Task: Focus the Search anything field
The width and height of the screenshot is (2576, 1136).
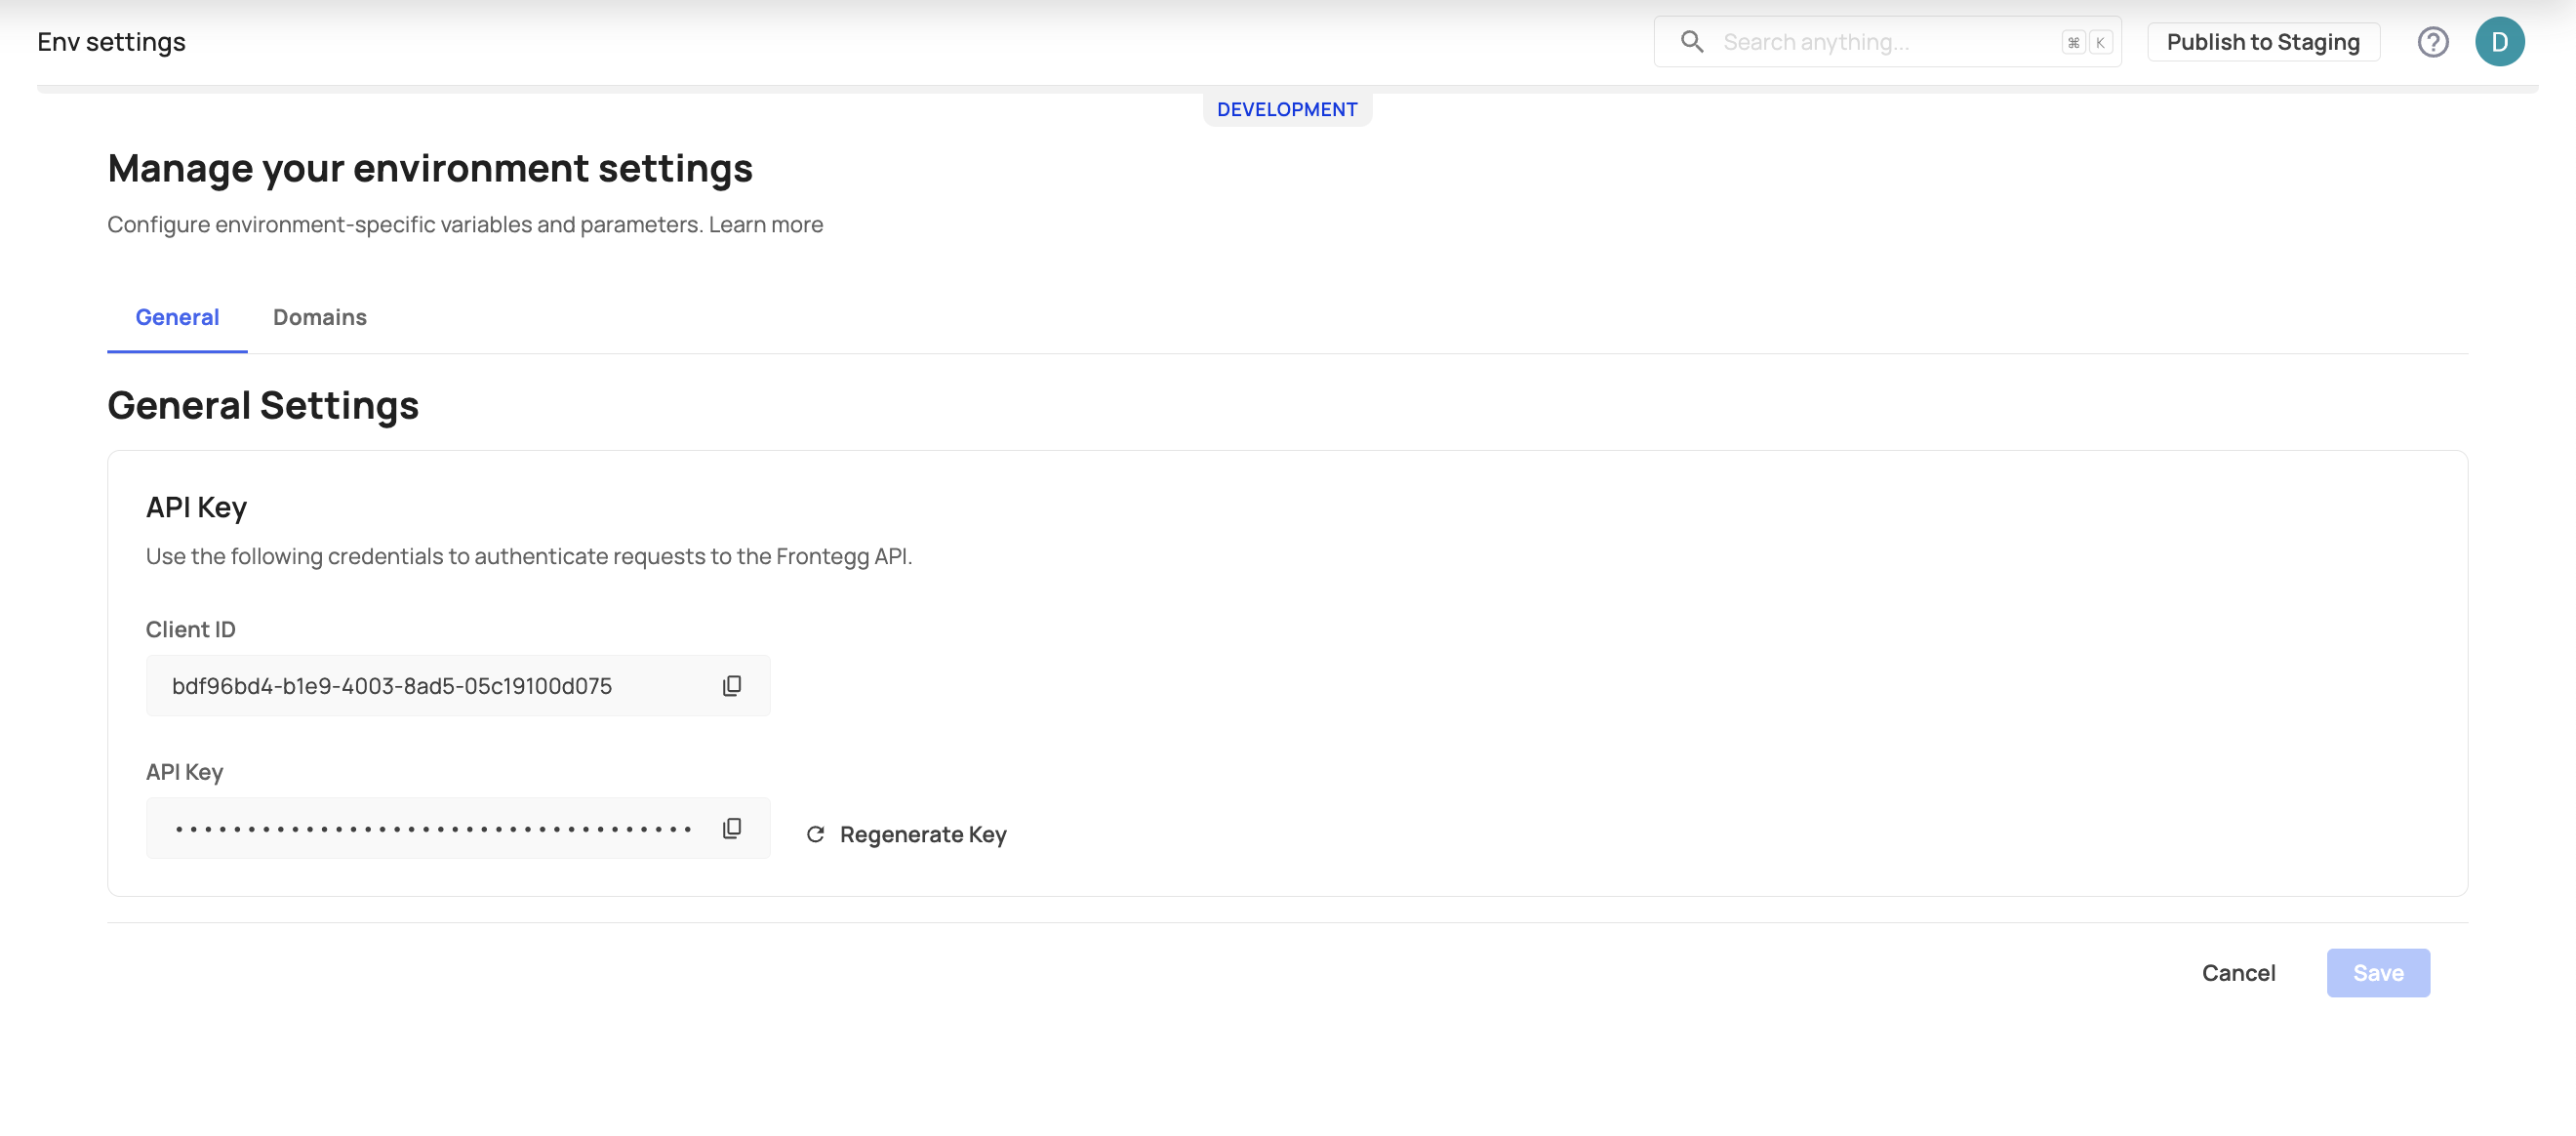Action: pos(1880,42)
